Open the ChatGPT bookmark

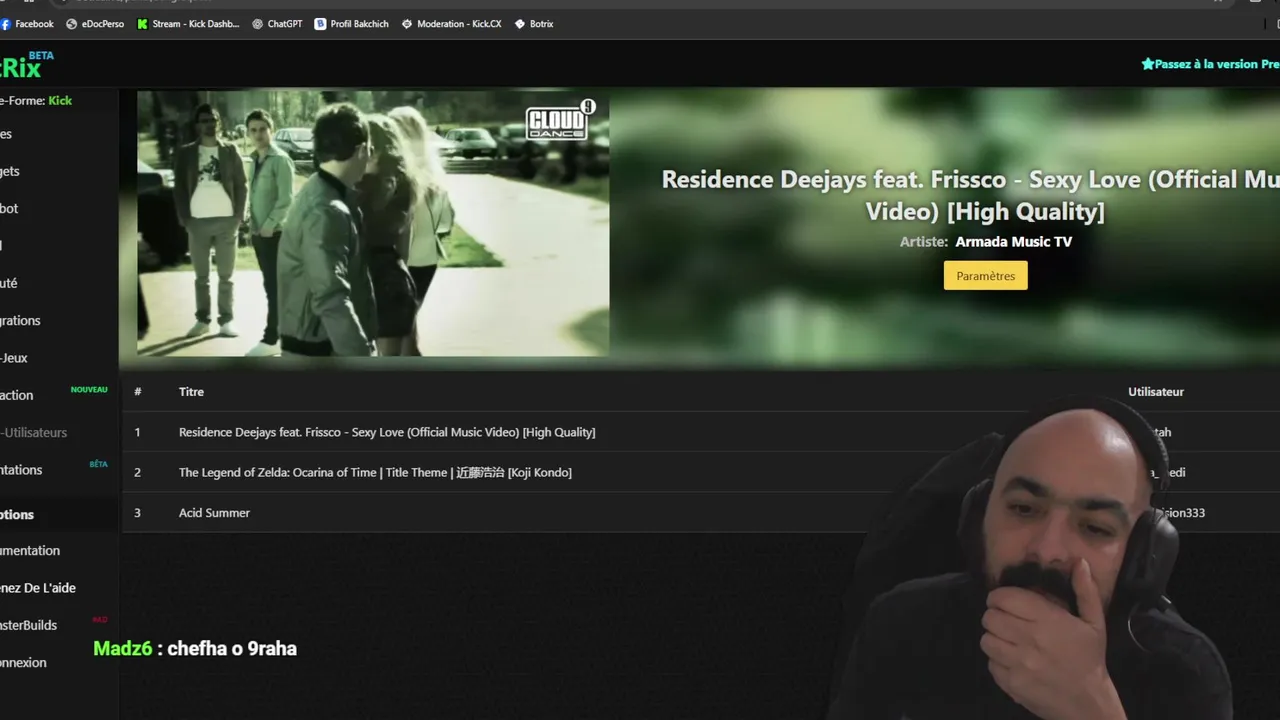277,24
